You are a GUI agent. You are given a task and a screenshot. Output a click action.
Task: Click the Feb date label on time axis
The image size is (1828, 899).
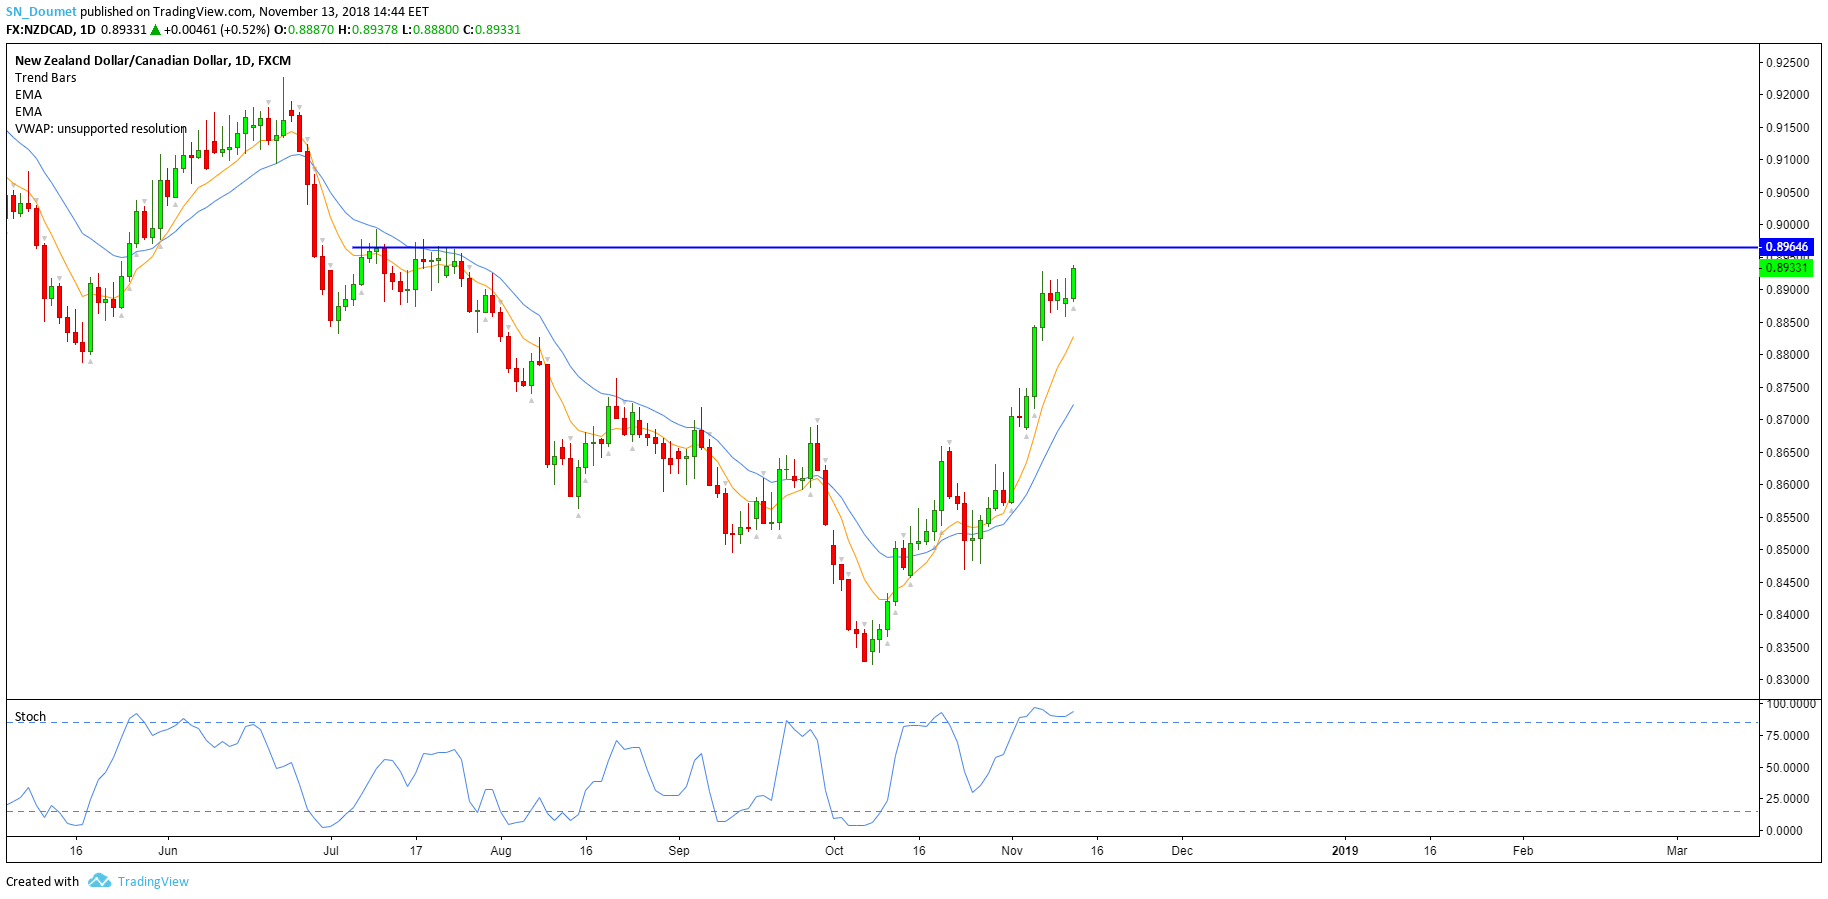[x=1523, y=851]
